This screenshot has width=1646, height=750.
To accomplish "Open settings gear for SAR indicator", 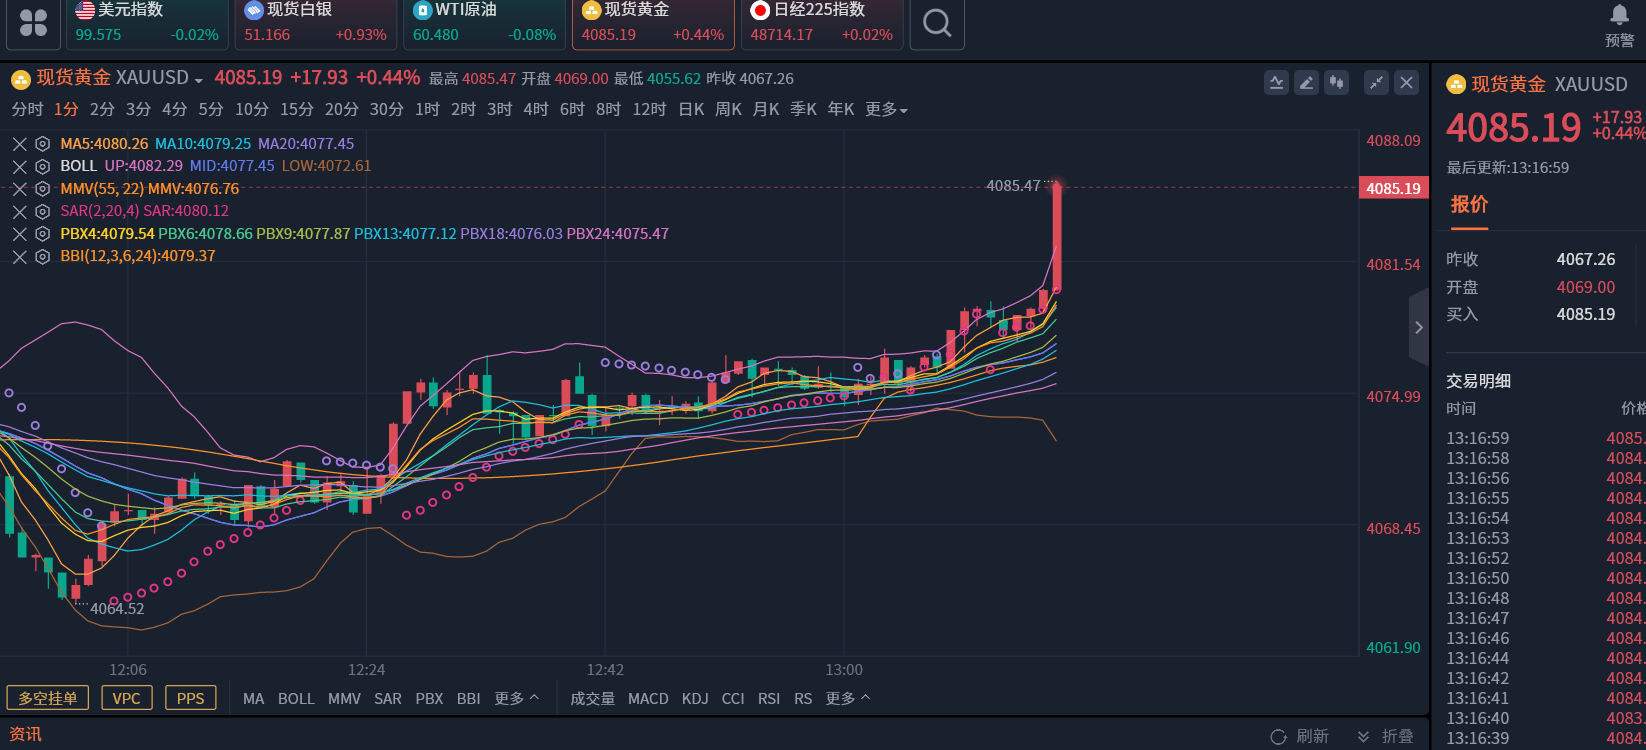I will pos(42,211).
